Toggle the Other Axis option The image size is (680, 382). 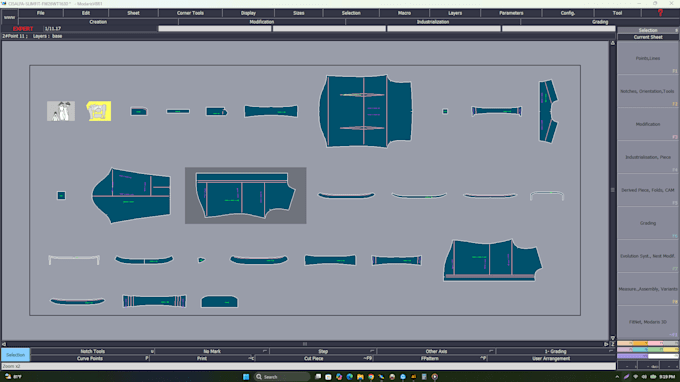click(436, 351)
